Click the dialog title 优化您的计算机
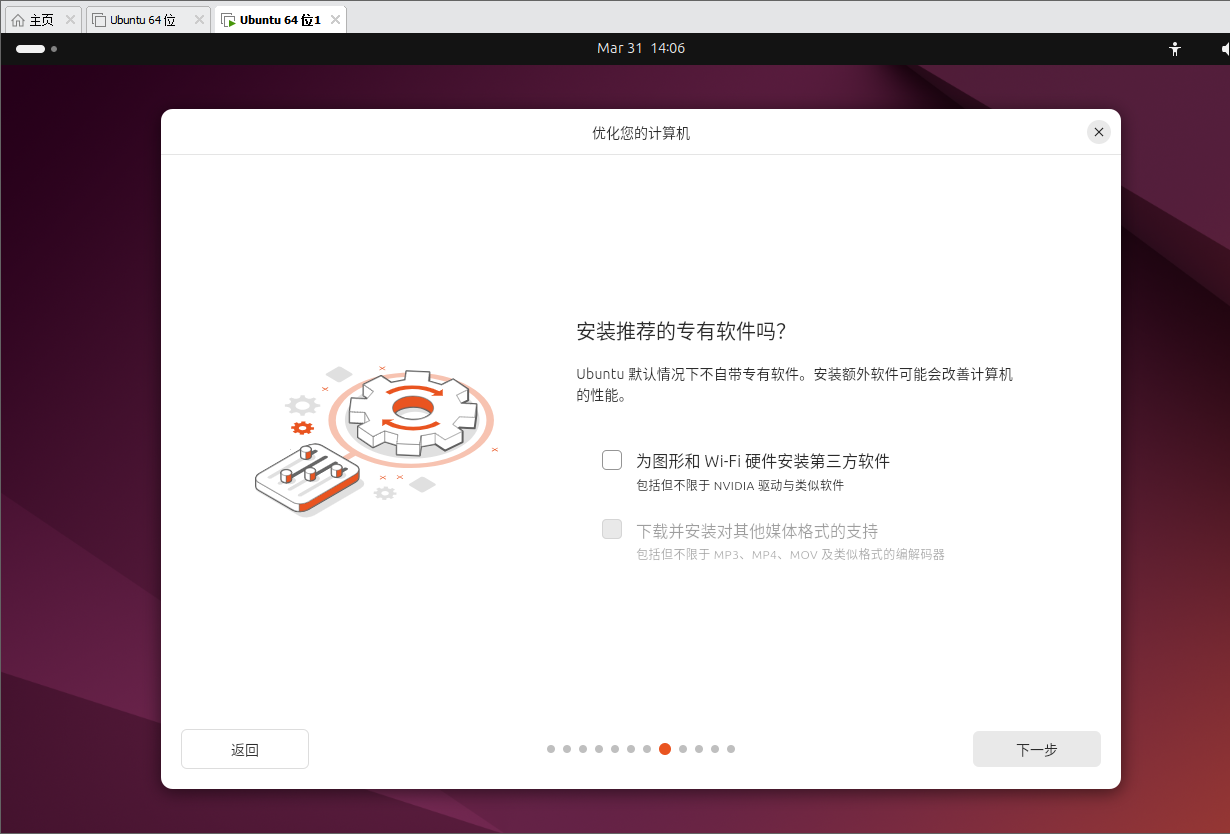 [641, 133]
